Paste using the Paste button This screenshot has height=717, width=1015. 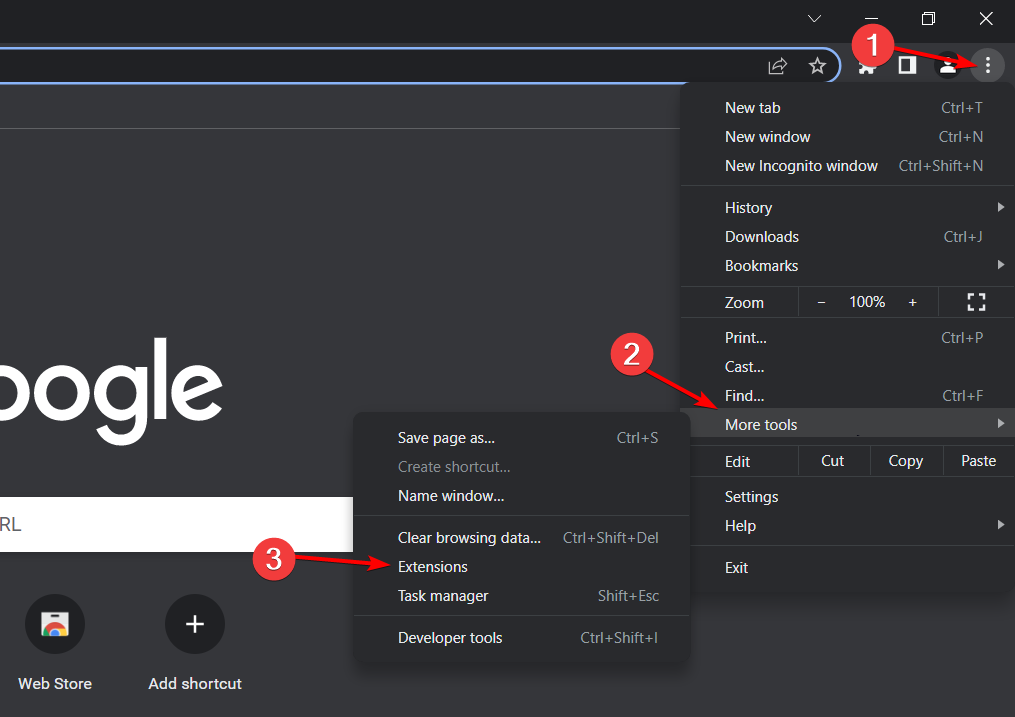coord(978,461)
